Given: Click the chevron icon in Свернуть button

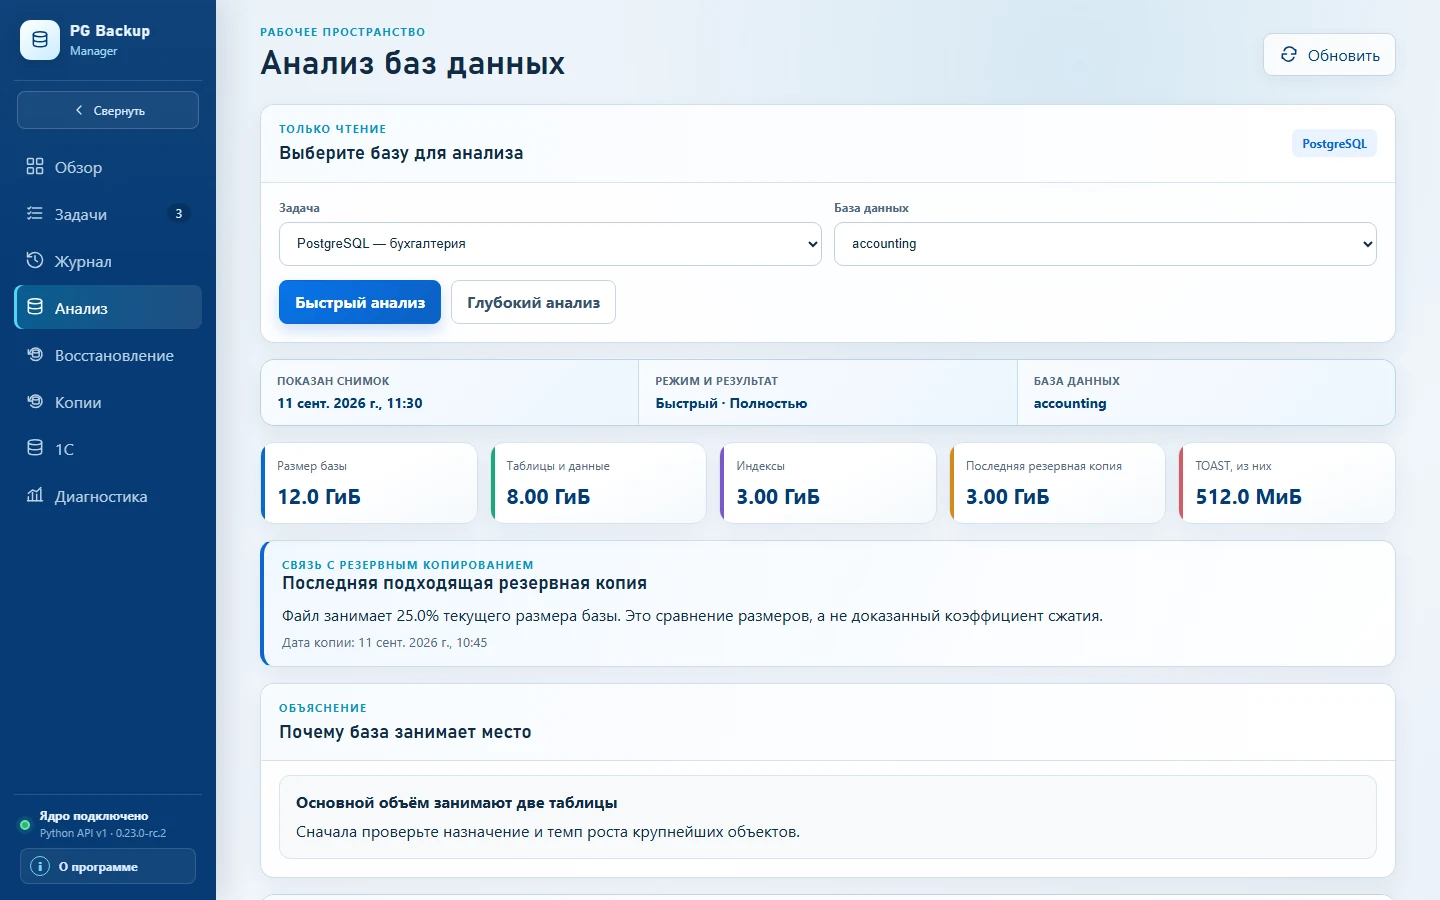Looking at the screenshot, I should (x=79, y=110).
